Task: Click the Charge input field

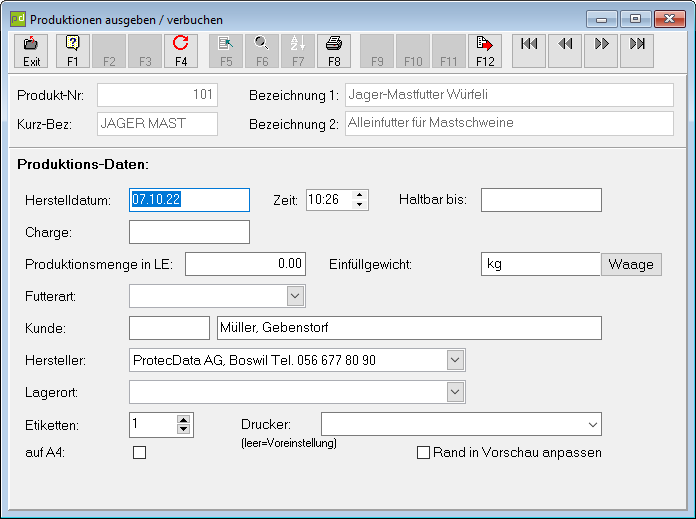Action: pyautogui.click(x=190, y=232)
